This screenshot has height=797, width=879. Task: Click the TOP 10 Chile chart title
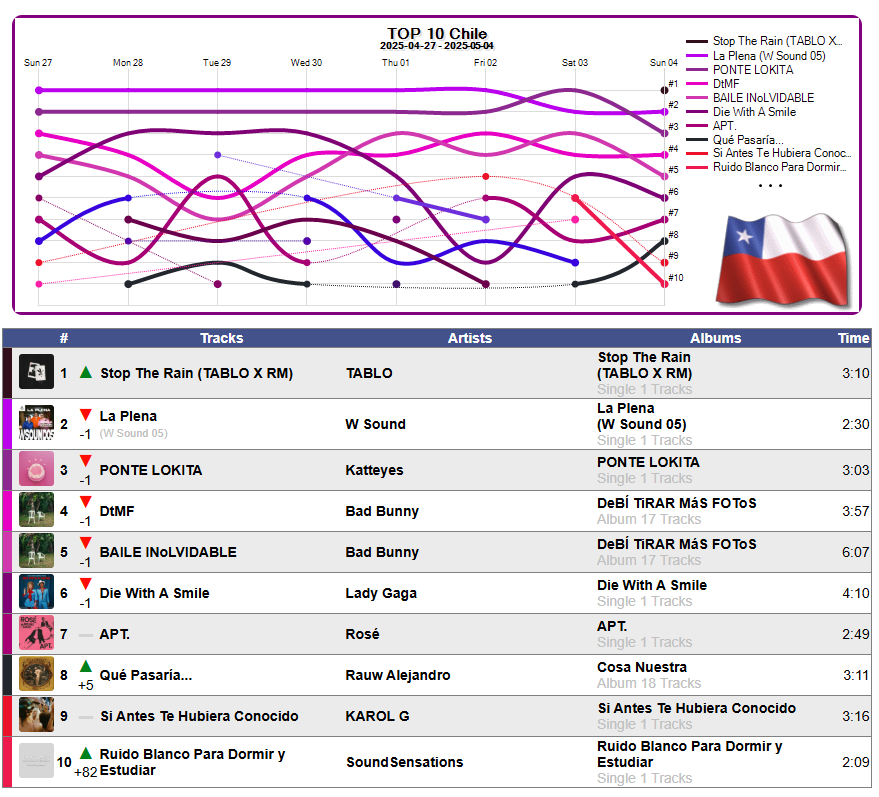click(437, 34)
